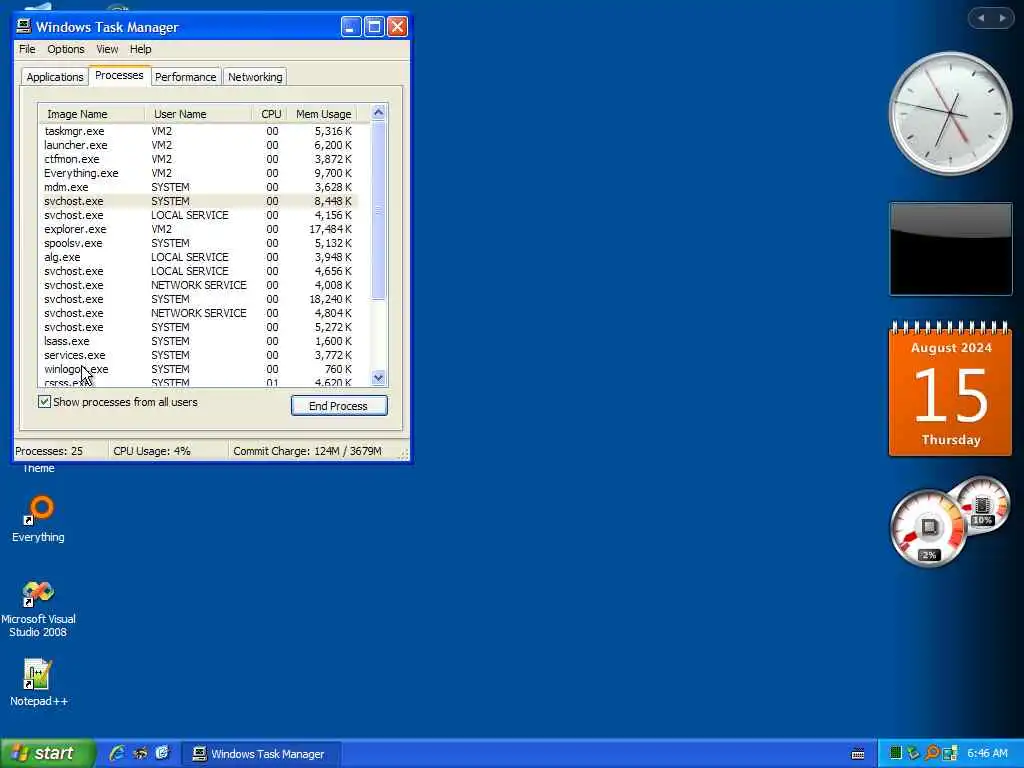Viewport: 1024px width, 768px height.
Task: Open the View menu
Action: pos(107,49)
